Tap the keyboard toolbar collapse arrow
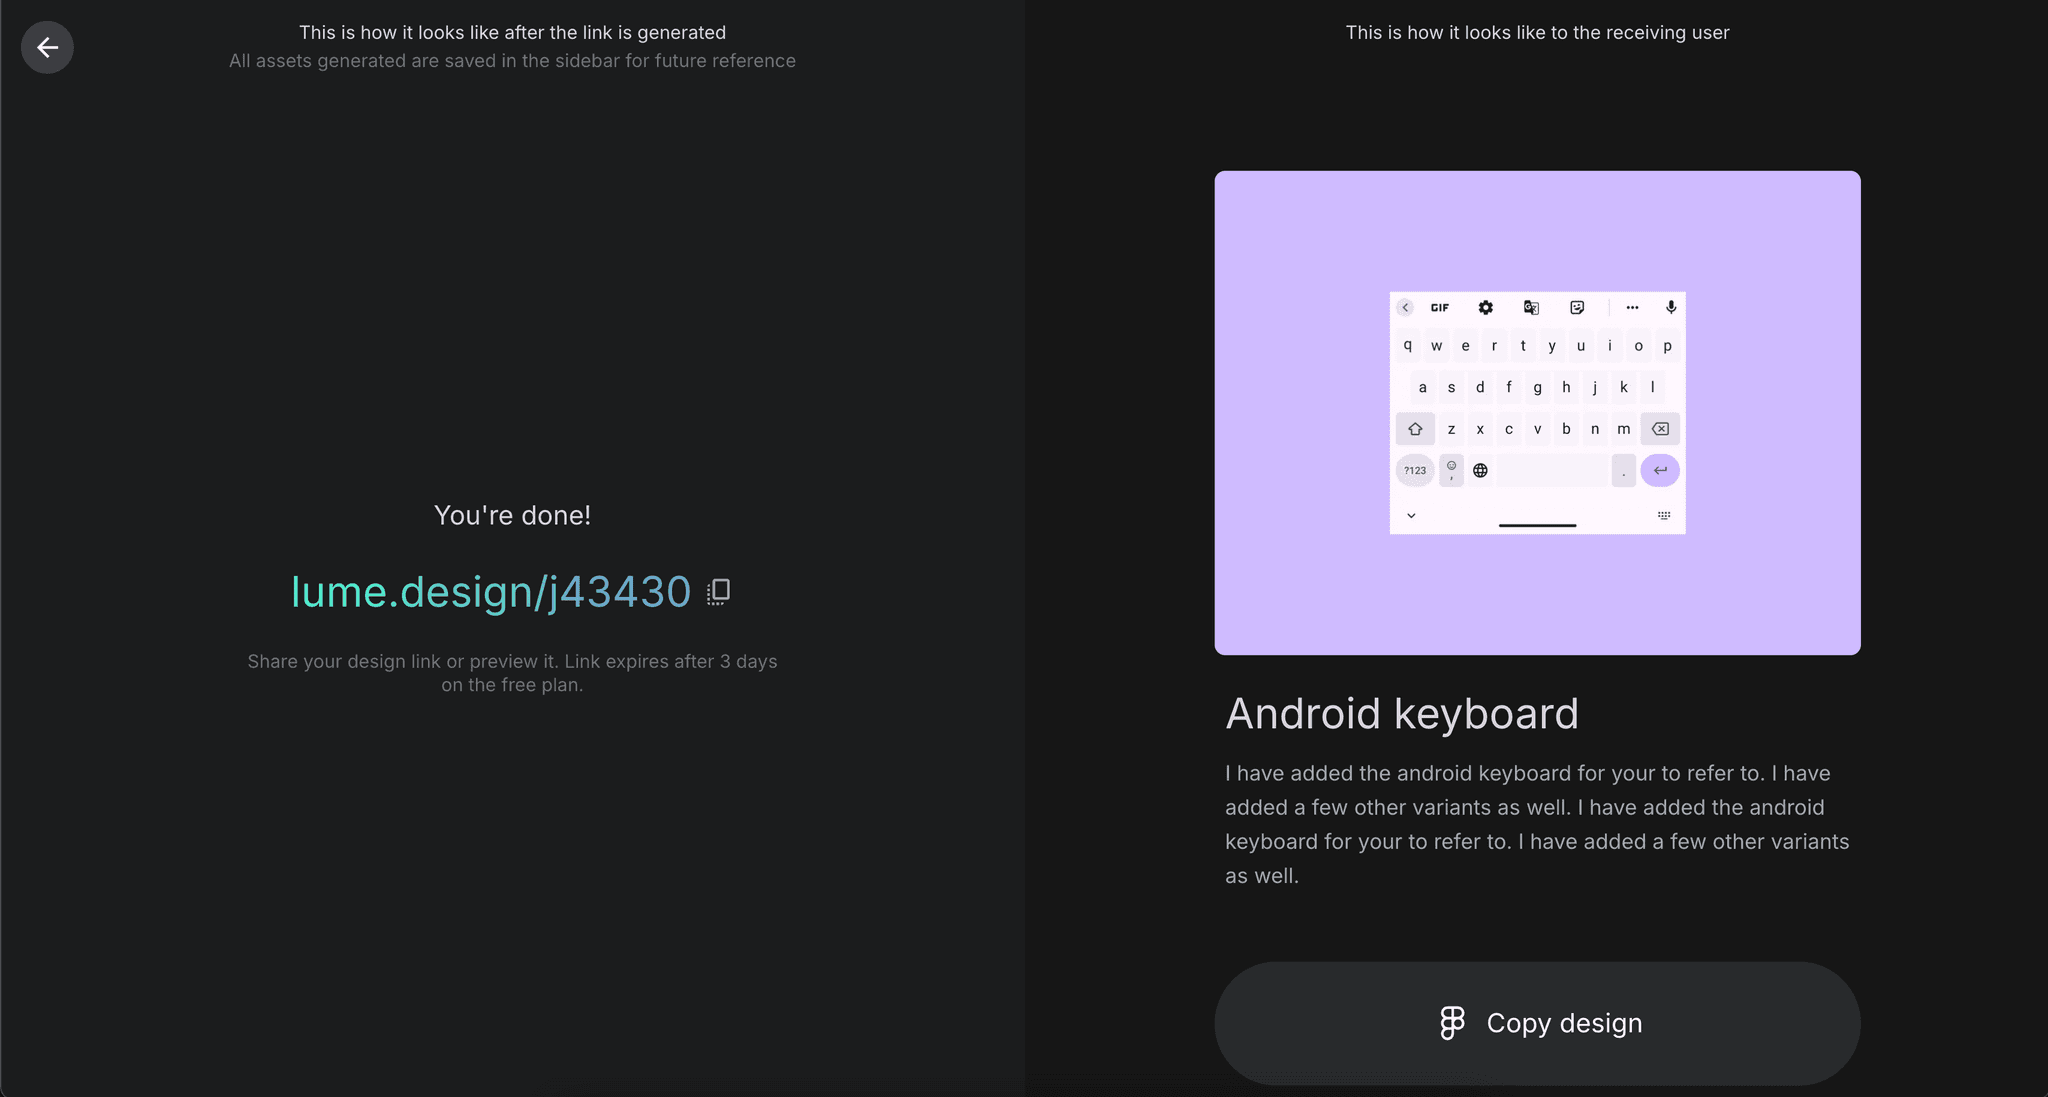Screen dimensions: 2048x1097 pos(1405,308)
